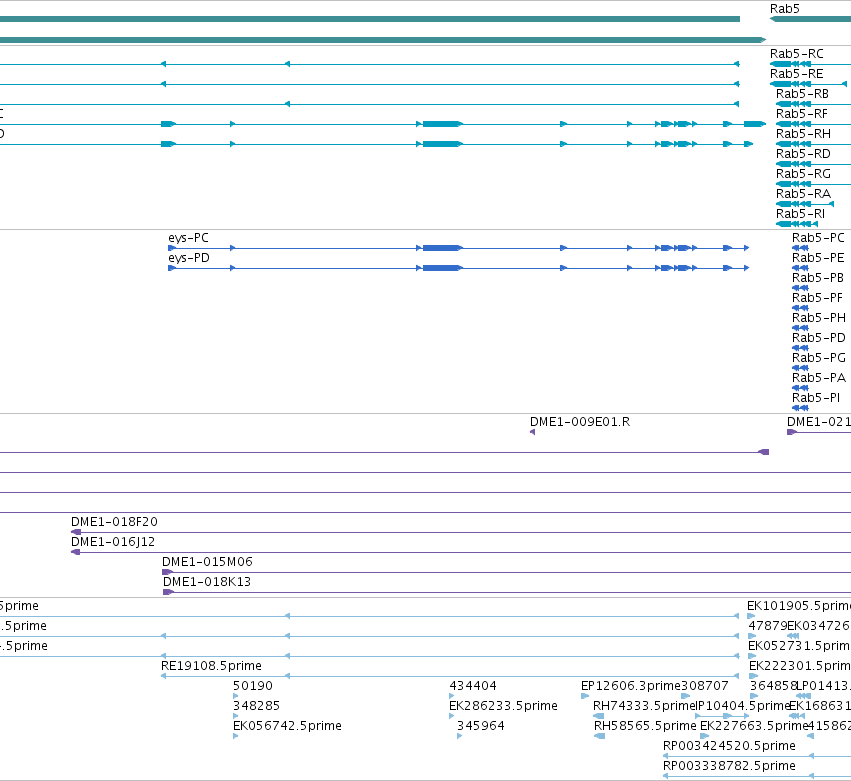Select the Rab5-PE protein label
This screenshot has width=851, height=781.
[818, 258]
